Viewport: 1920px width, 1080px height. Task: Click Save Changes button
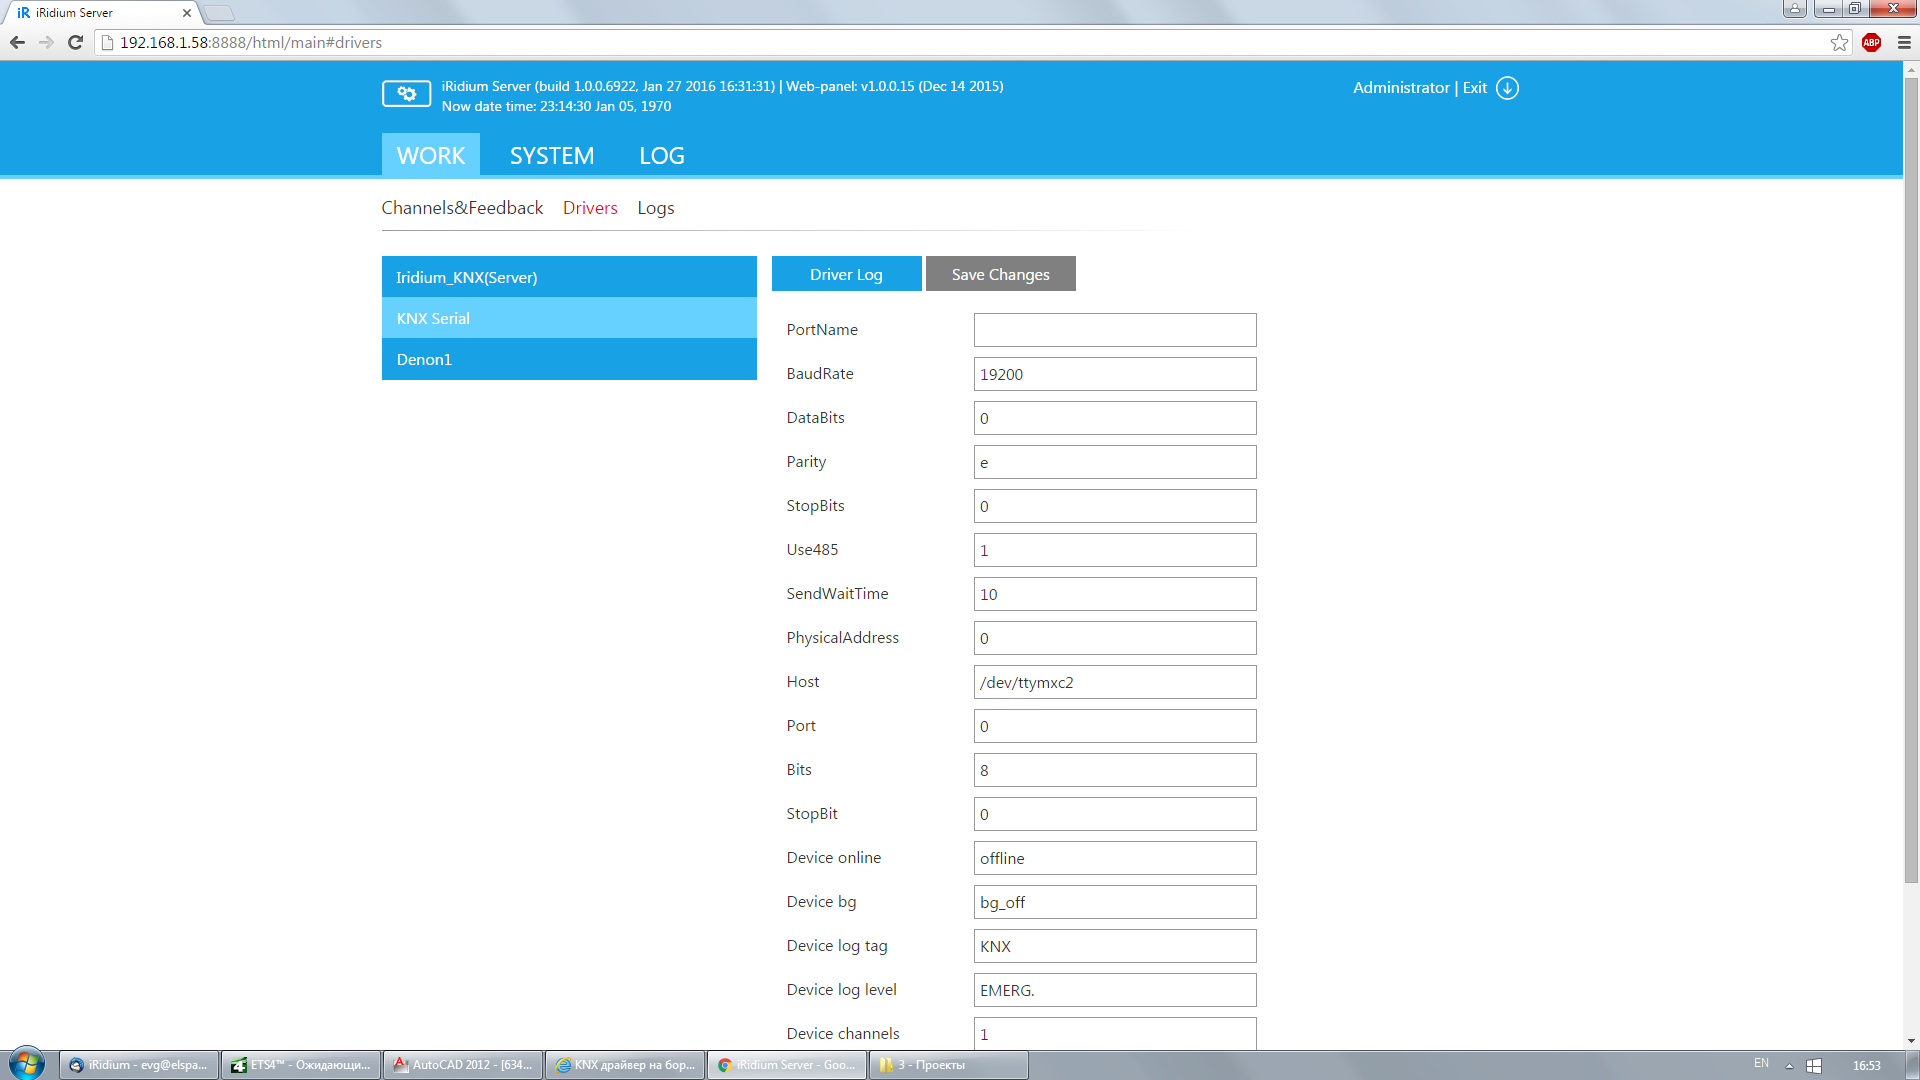(1001, 274)
